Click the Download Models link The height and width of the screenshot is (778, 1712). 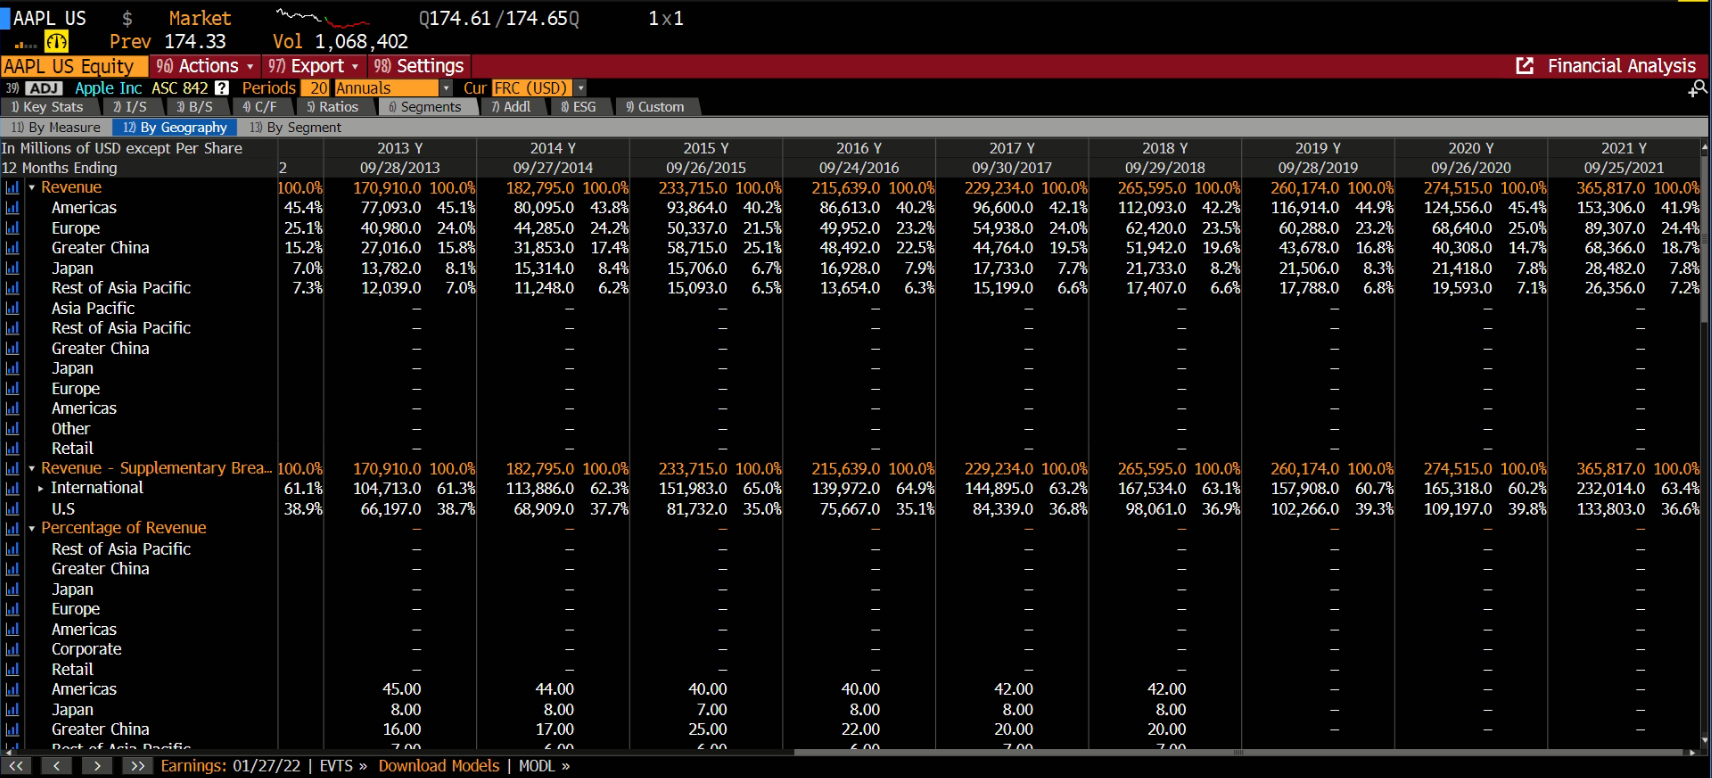438,766
